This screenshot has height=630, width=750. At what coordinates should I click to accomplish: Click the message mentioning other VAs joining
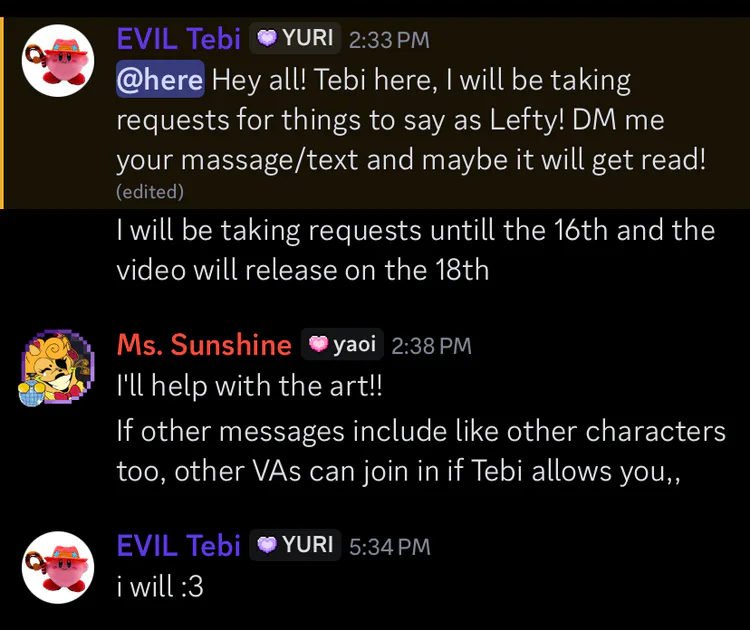point(420,451)
